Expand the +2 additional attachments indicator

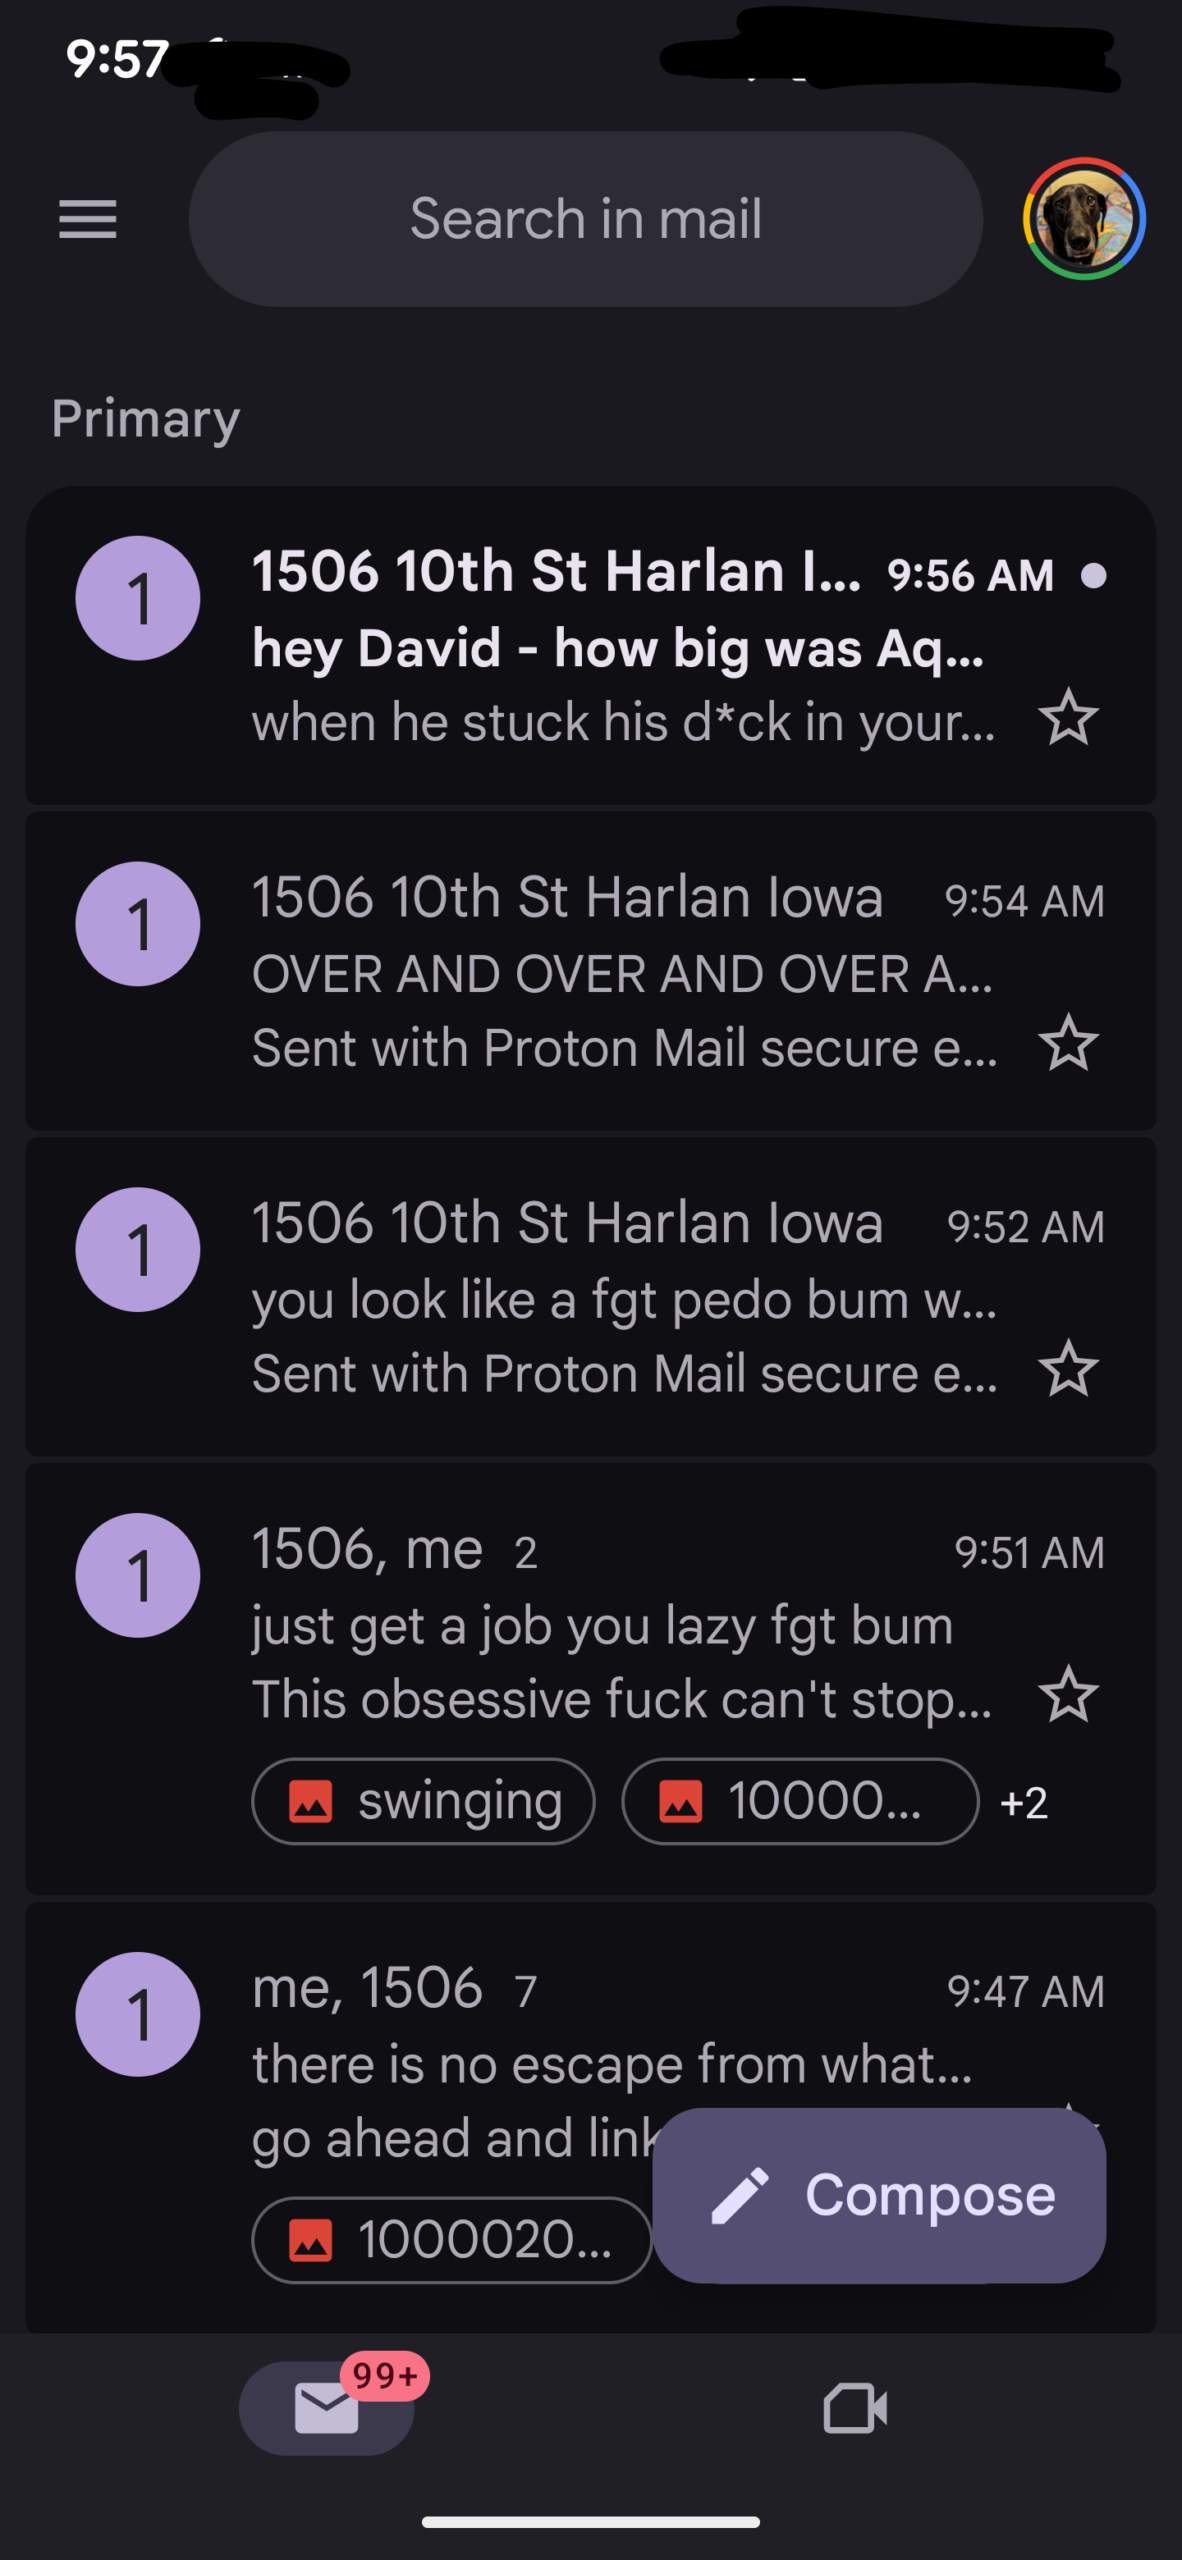click(x=1024, y=1803)
